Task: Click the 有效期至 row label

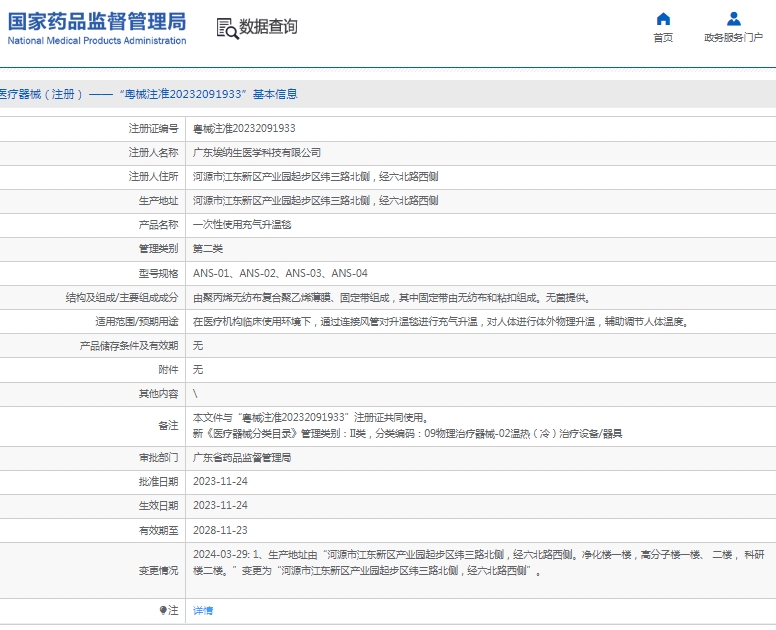Action: (158, 530)
